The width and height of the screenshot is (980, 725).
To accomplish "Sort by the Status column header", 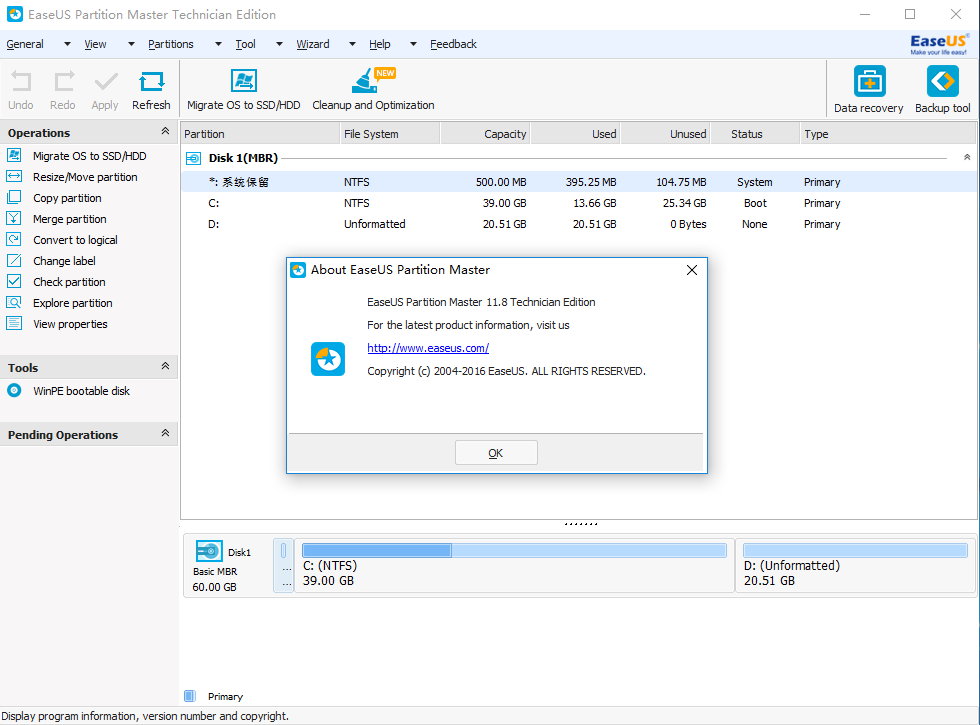I will (755, 134).
